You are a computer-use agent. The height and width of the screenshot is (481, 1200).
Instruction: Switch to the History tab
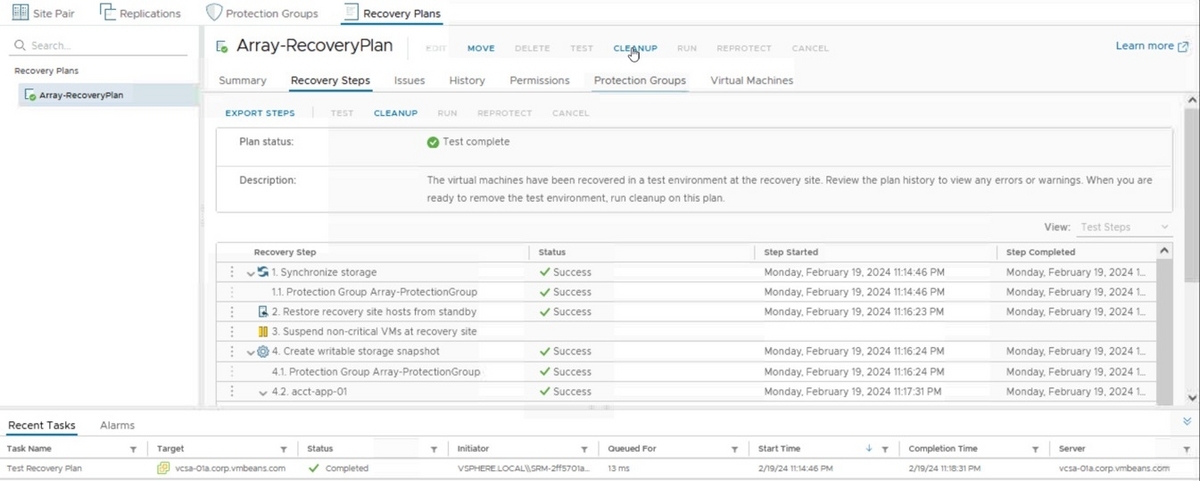(x=467, y=80)
